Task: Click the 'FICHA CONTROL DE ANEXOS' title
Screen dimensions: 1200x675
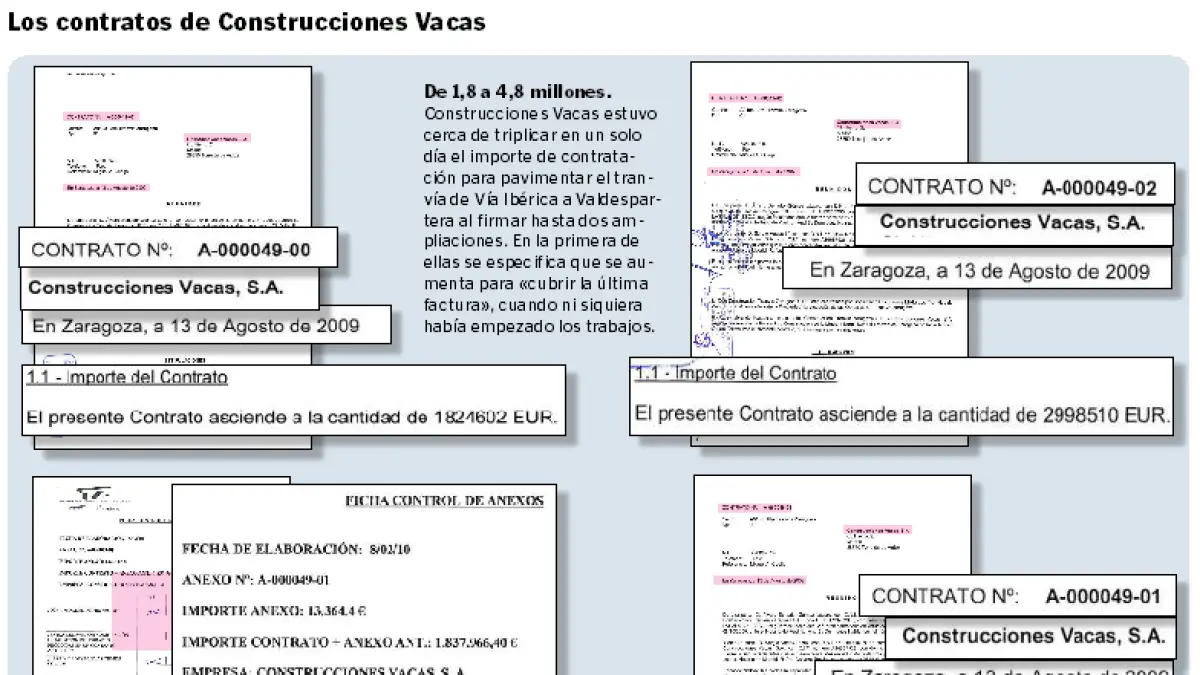Action: click(x=444, y=501)
